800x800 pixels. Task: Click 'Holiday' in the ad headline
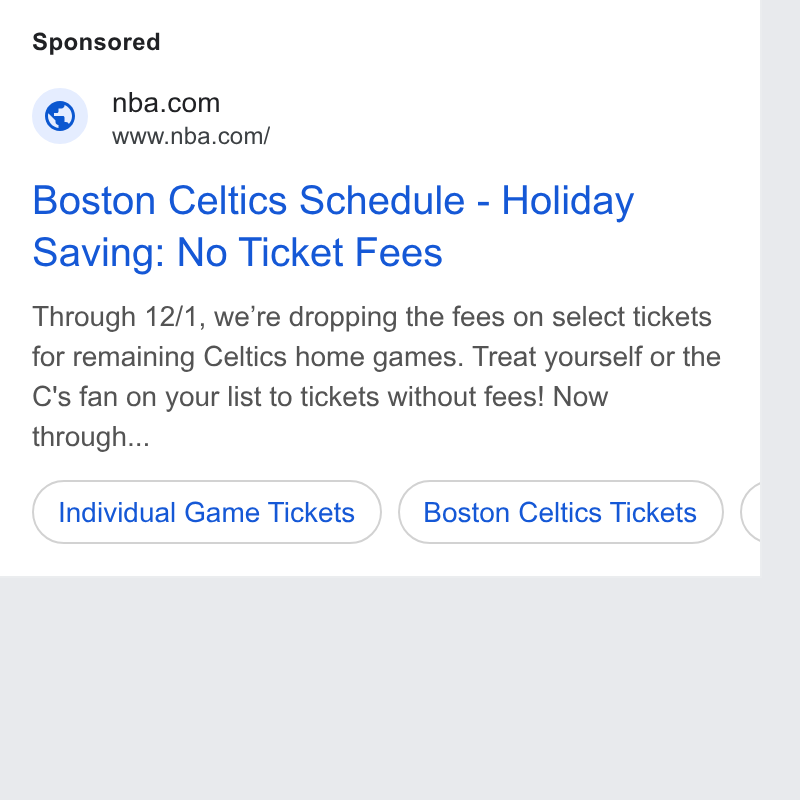568,201
